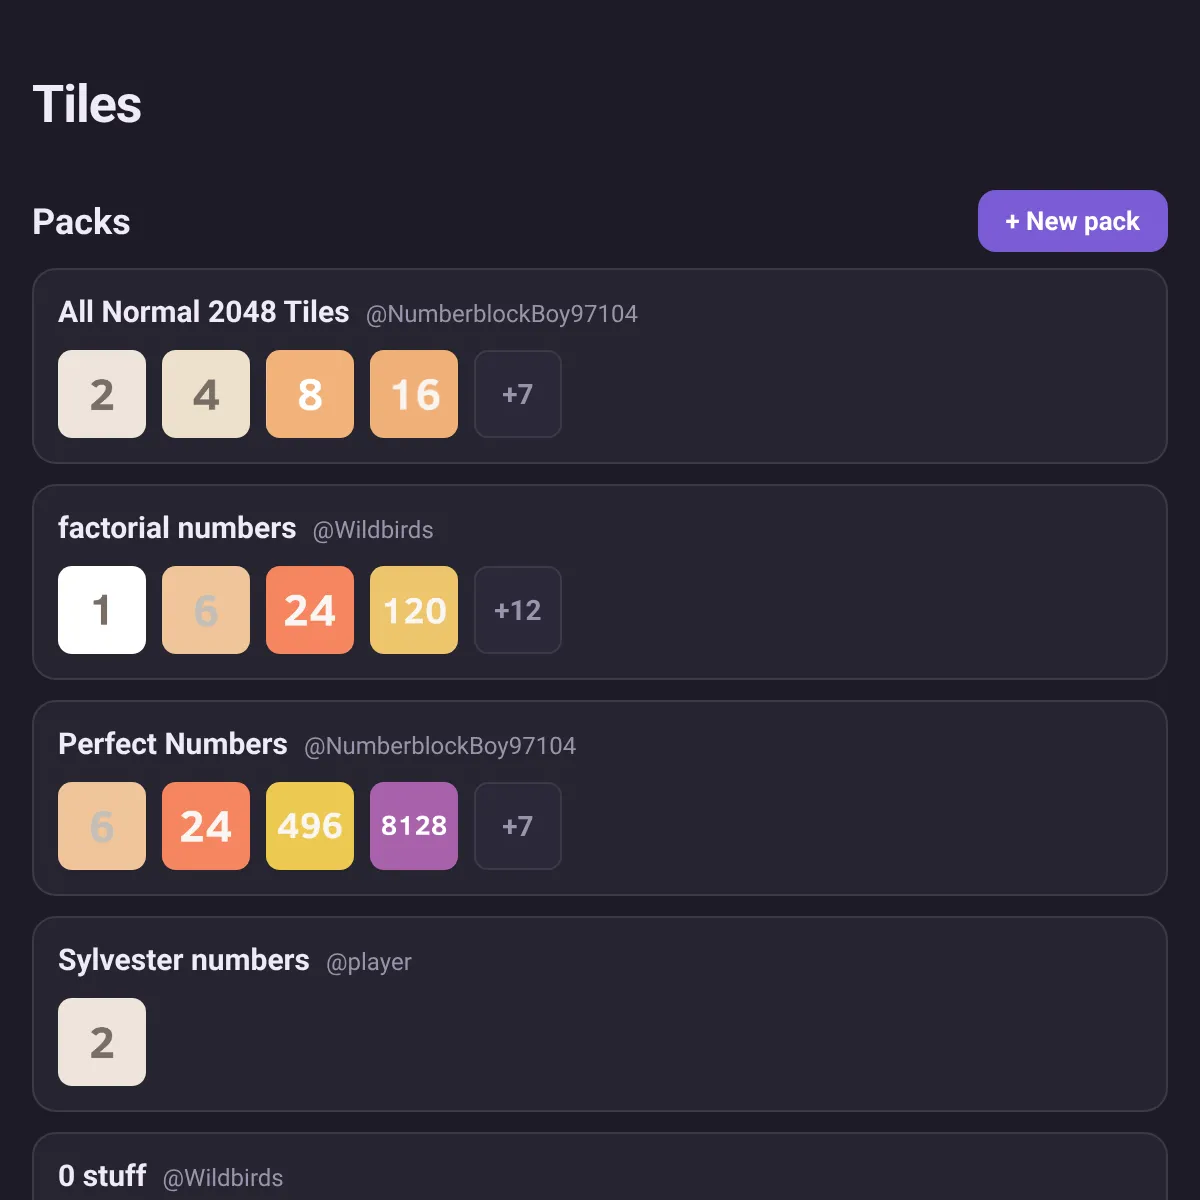Select the 2 tile in Sylvester numbers

tap(102, 1042)
